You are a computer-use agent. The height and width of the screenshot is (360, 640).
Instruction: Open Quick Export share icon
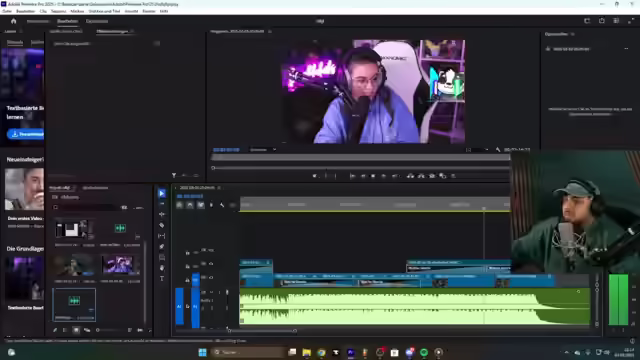tap(602, 21)
